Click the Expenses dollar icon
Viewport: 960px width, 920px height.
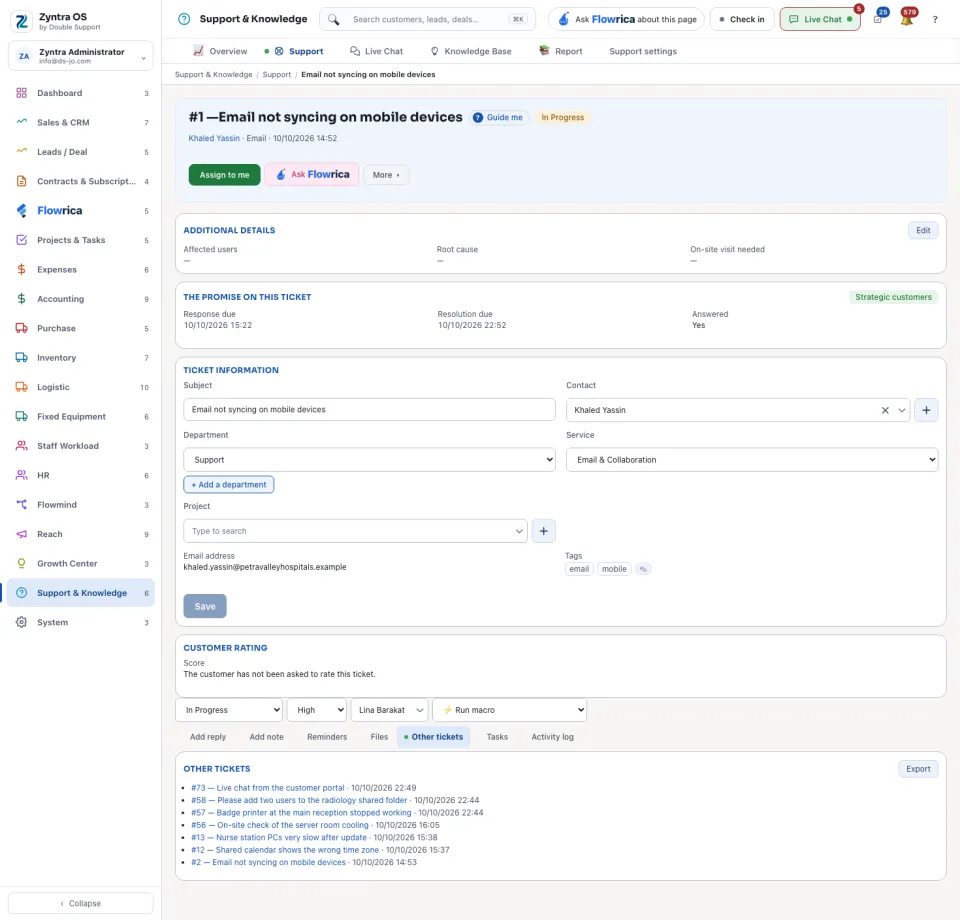coord(21,269)
